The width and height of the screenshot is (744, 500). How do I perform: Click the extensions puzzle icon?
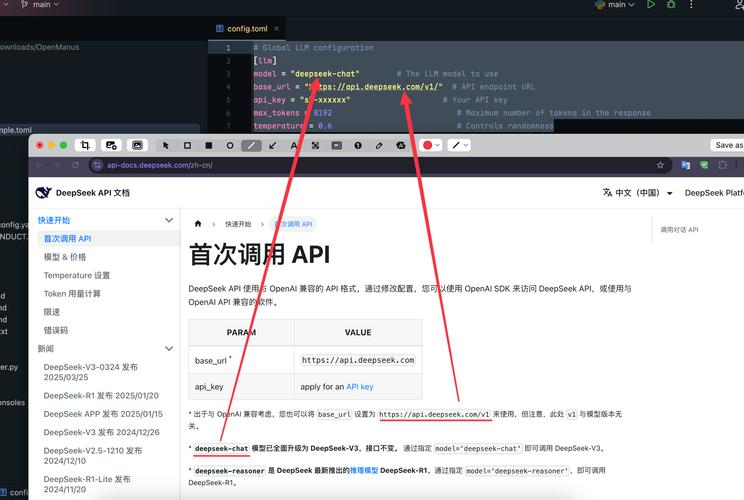point(723,165)
